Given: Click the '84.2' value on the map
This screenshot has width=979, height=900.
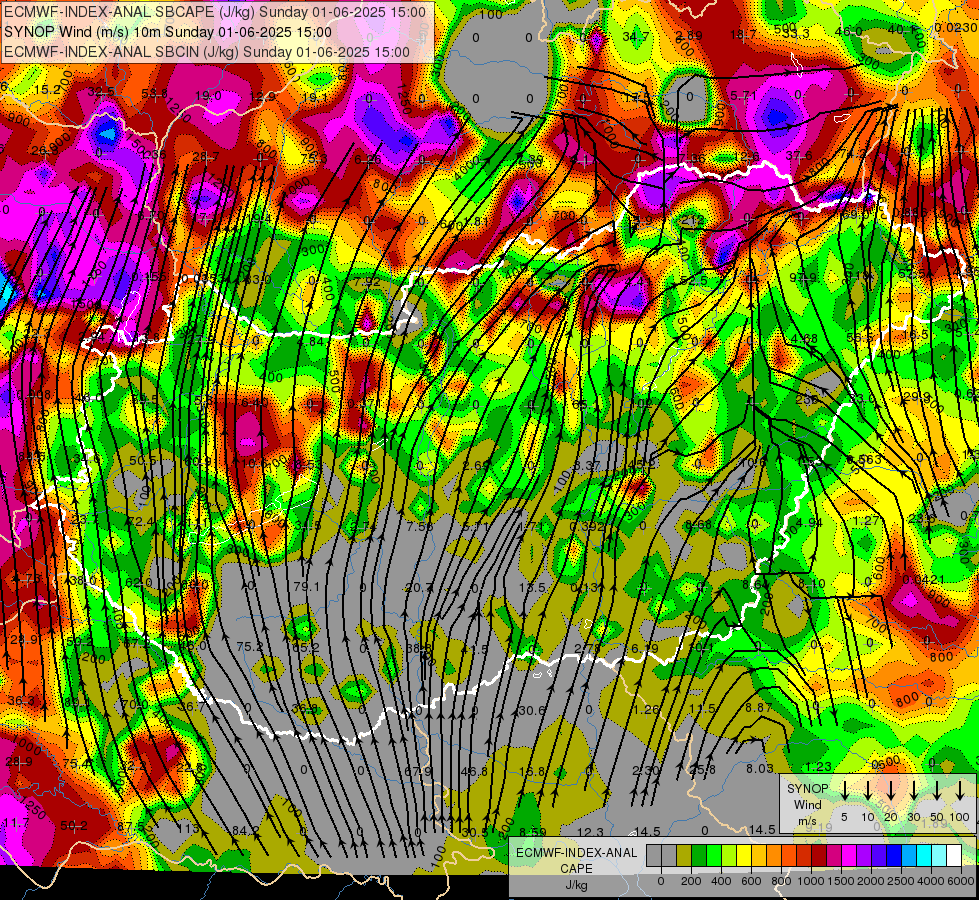Looking at the screenshot, I should 245,831.
